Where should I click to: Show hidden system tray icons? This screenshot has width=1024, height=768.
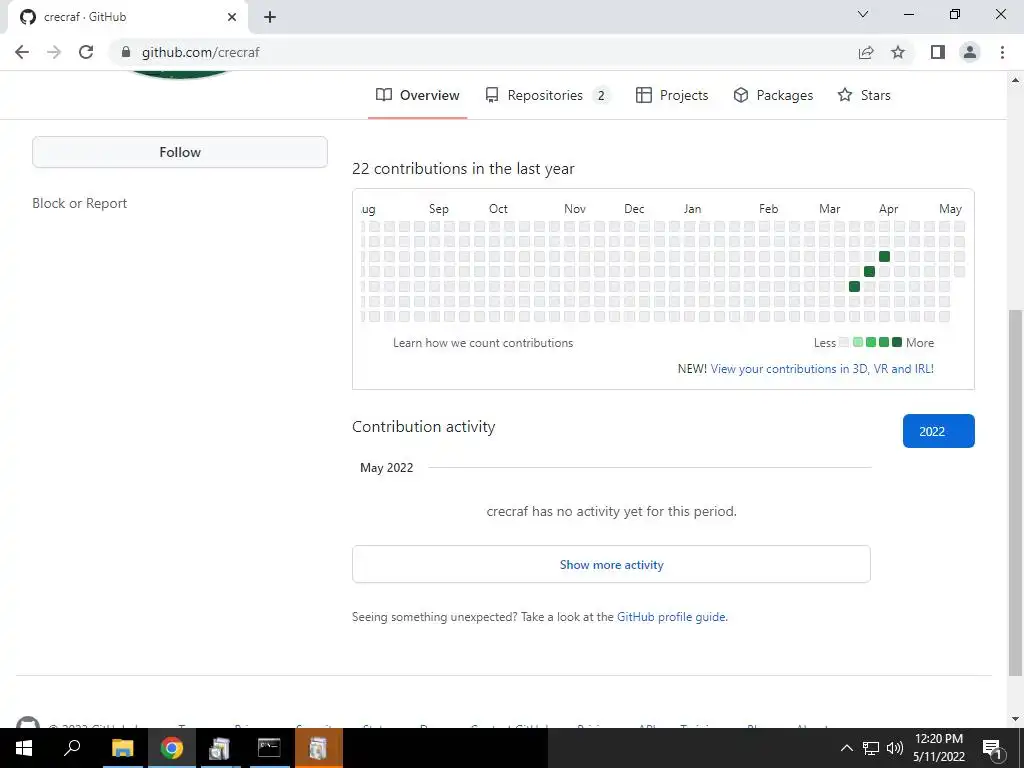(846, 748)
